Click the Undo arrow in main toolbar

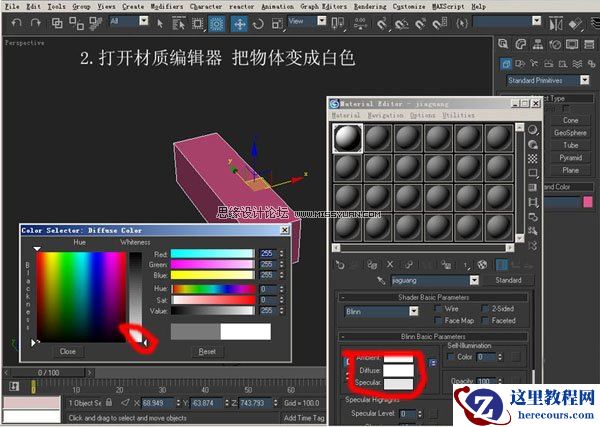pos(16,23)
